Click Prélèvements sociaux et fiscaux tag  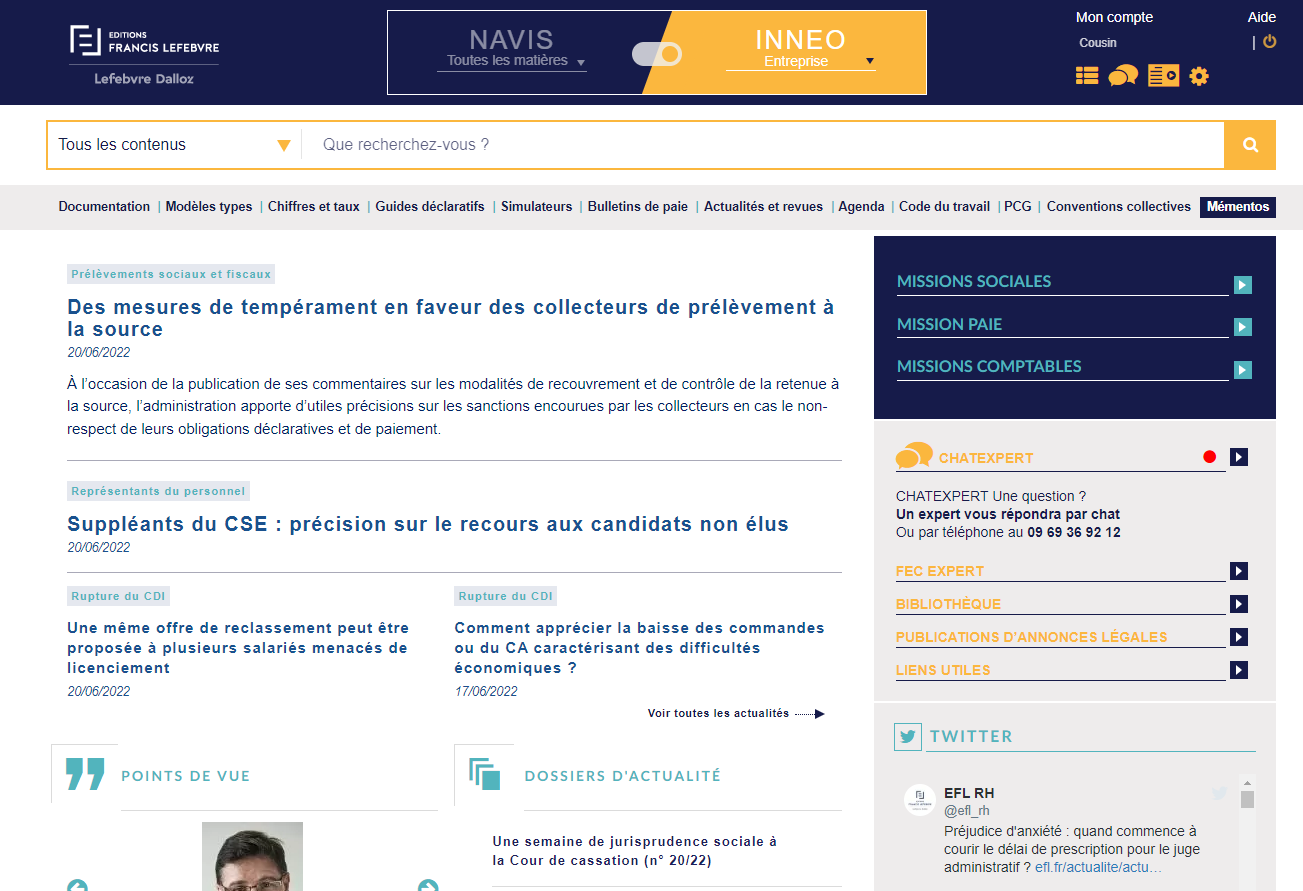[x=171, y=274]
